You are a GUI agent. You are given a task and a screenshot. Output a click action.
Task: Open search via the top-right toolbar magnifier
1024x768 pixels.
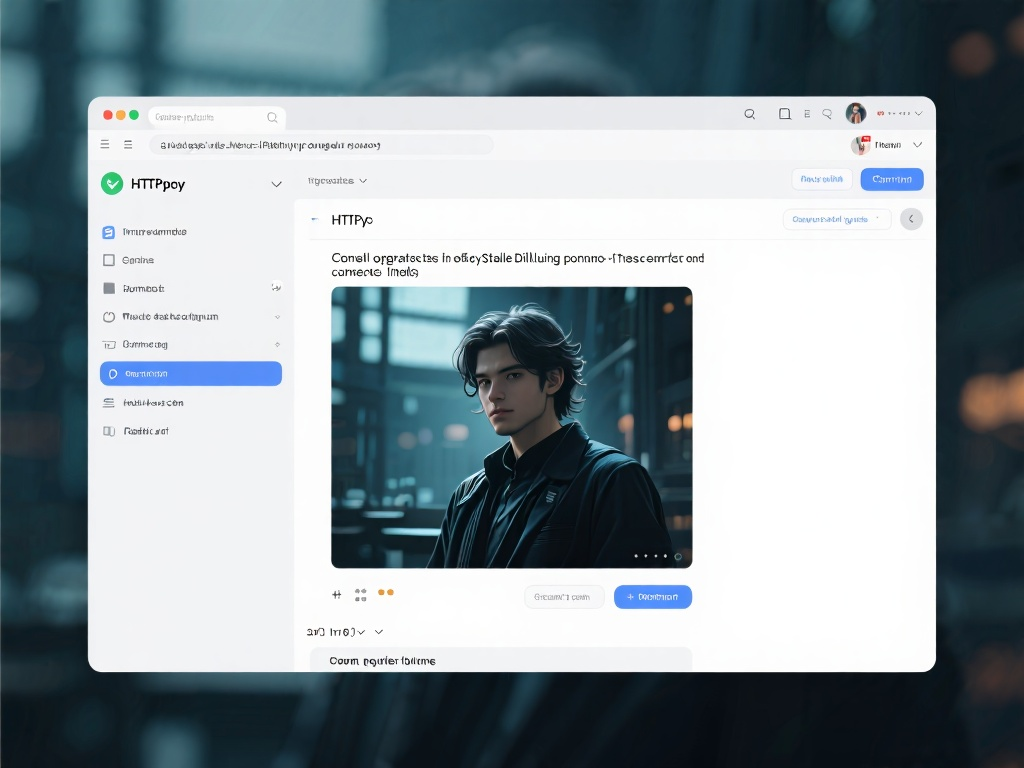(x=750, y=114)
